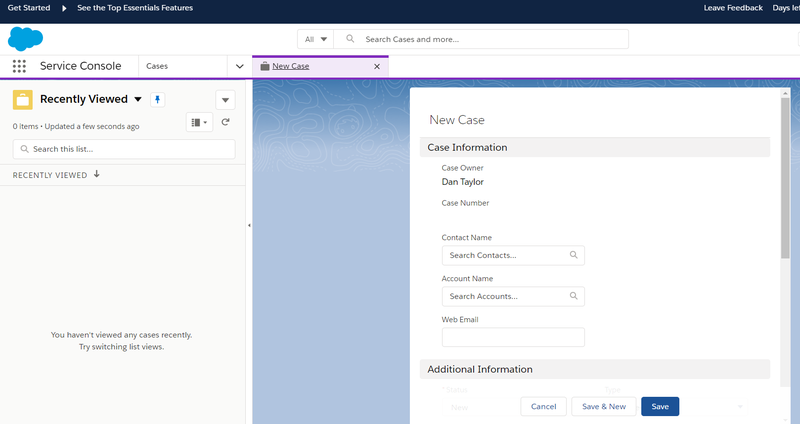800x424 pixels.
Task: Open Leave Feedback link
Action: tap(733, 8)
